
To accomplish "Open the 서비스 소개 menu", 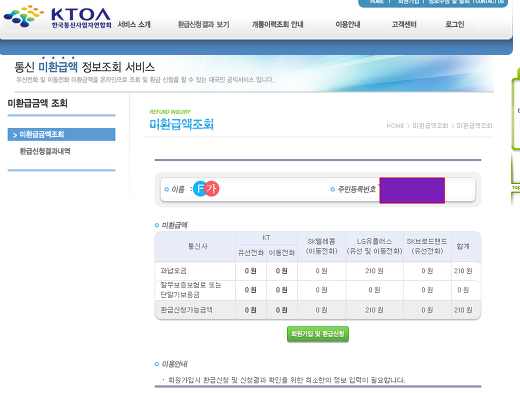I will tap(134, 24).
